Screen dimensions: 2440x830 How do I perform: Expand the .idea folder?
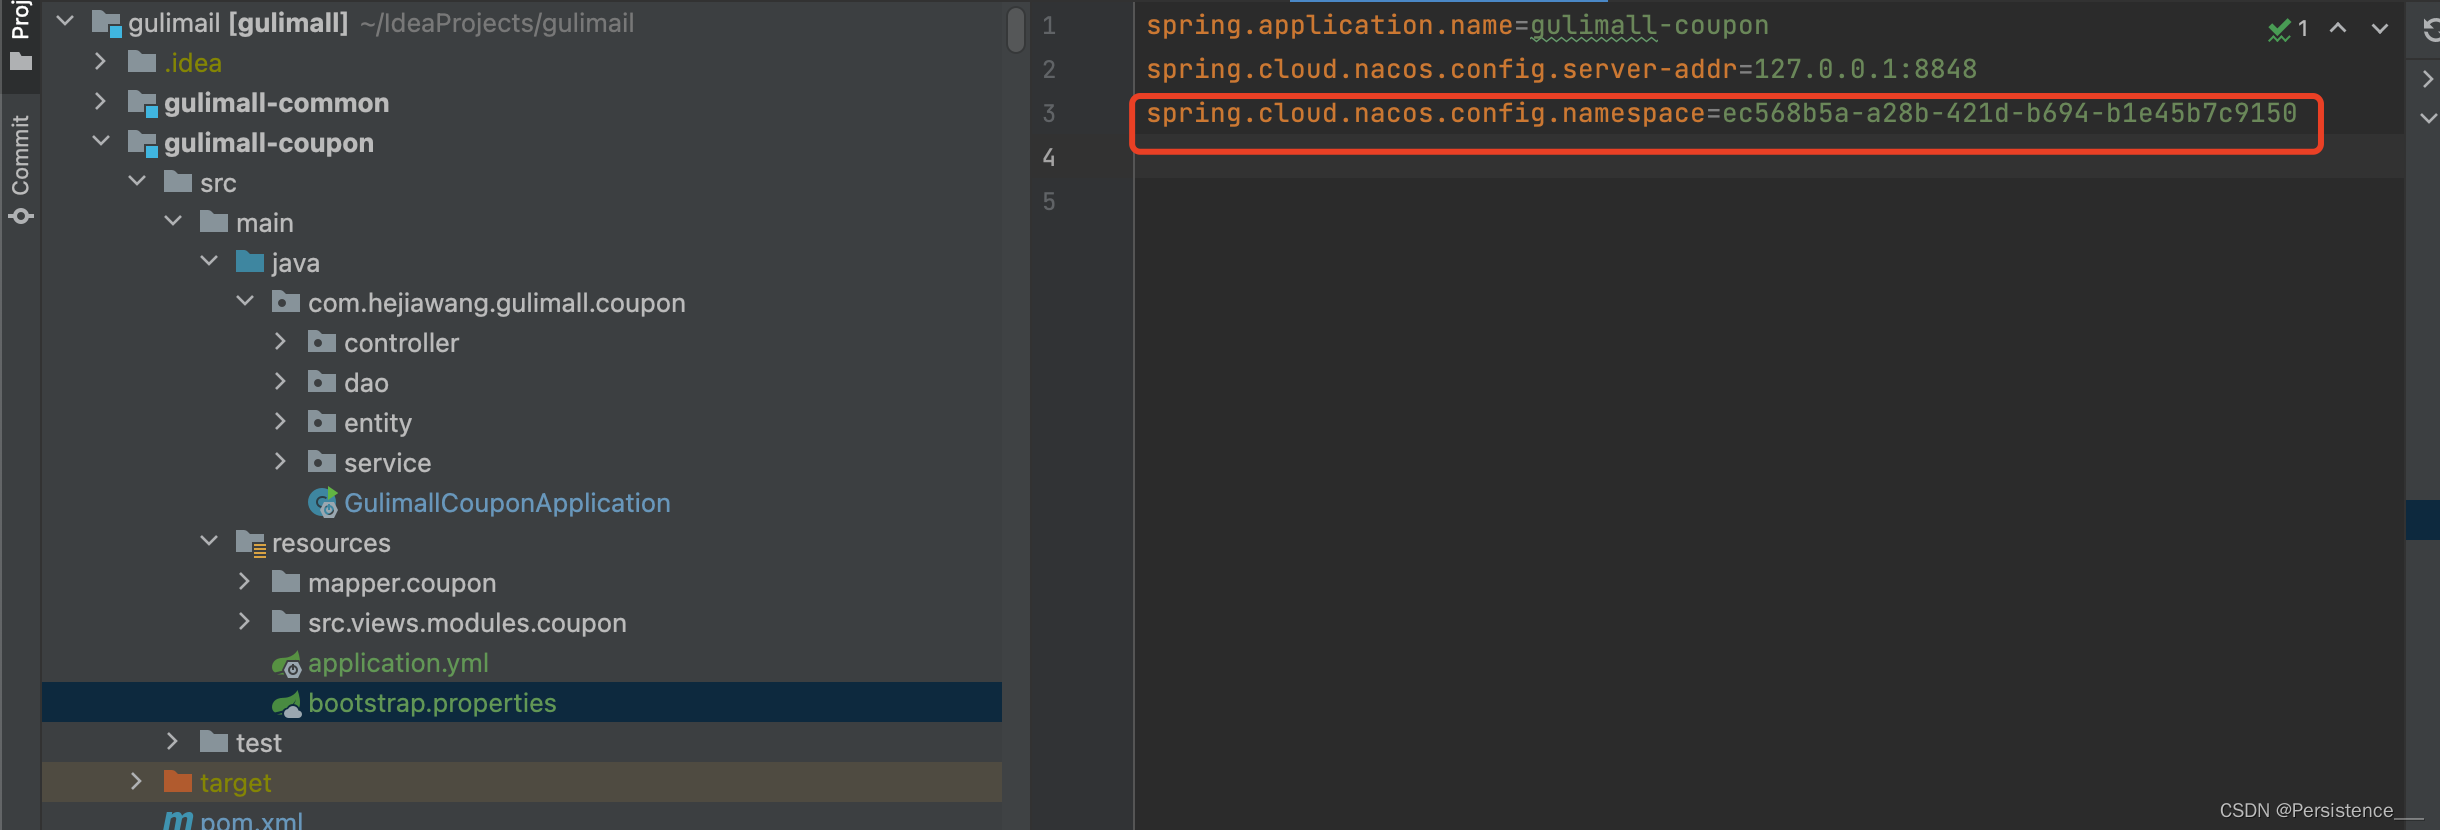tap(100, 62)
